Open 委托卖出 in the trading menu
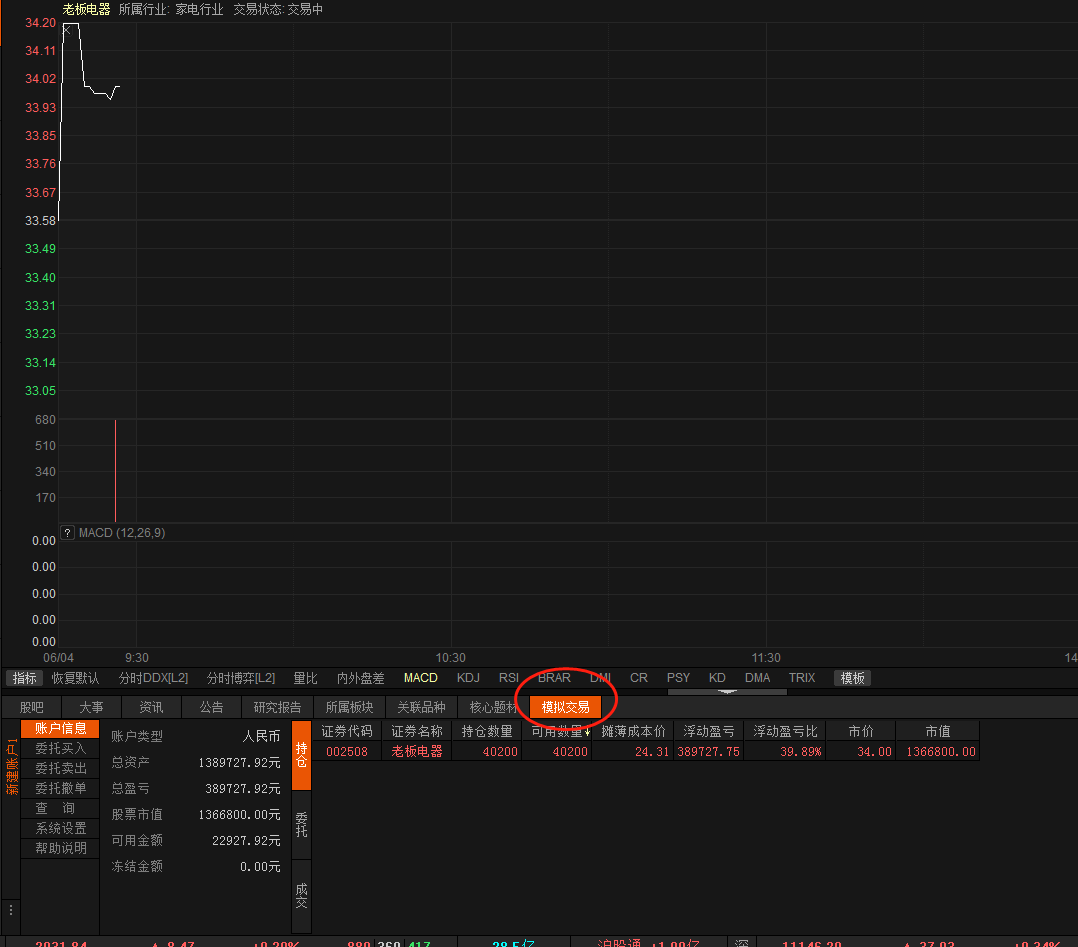 [61, 768]
